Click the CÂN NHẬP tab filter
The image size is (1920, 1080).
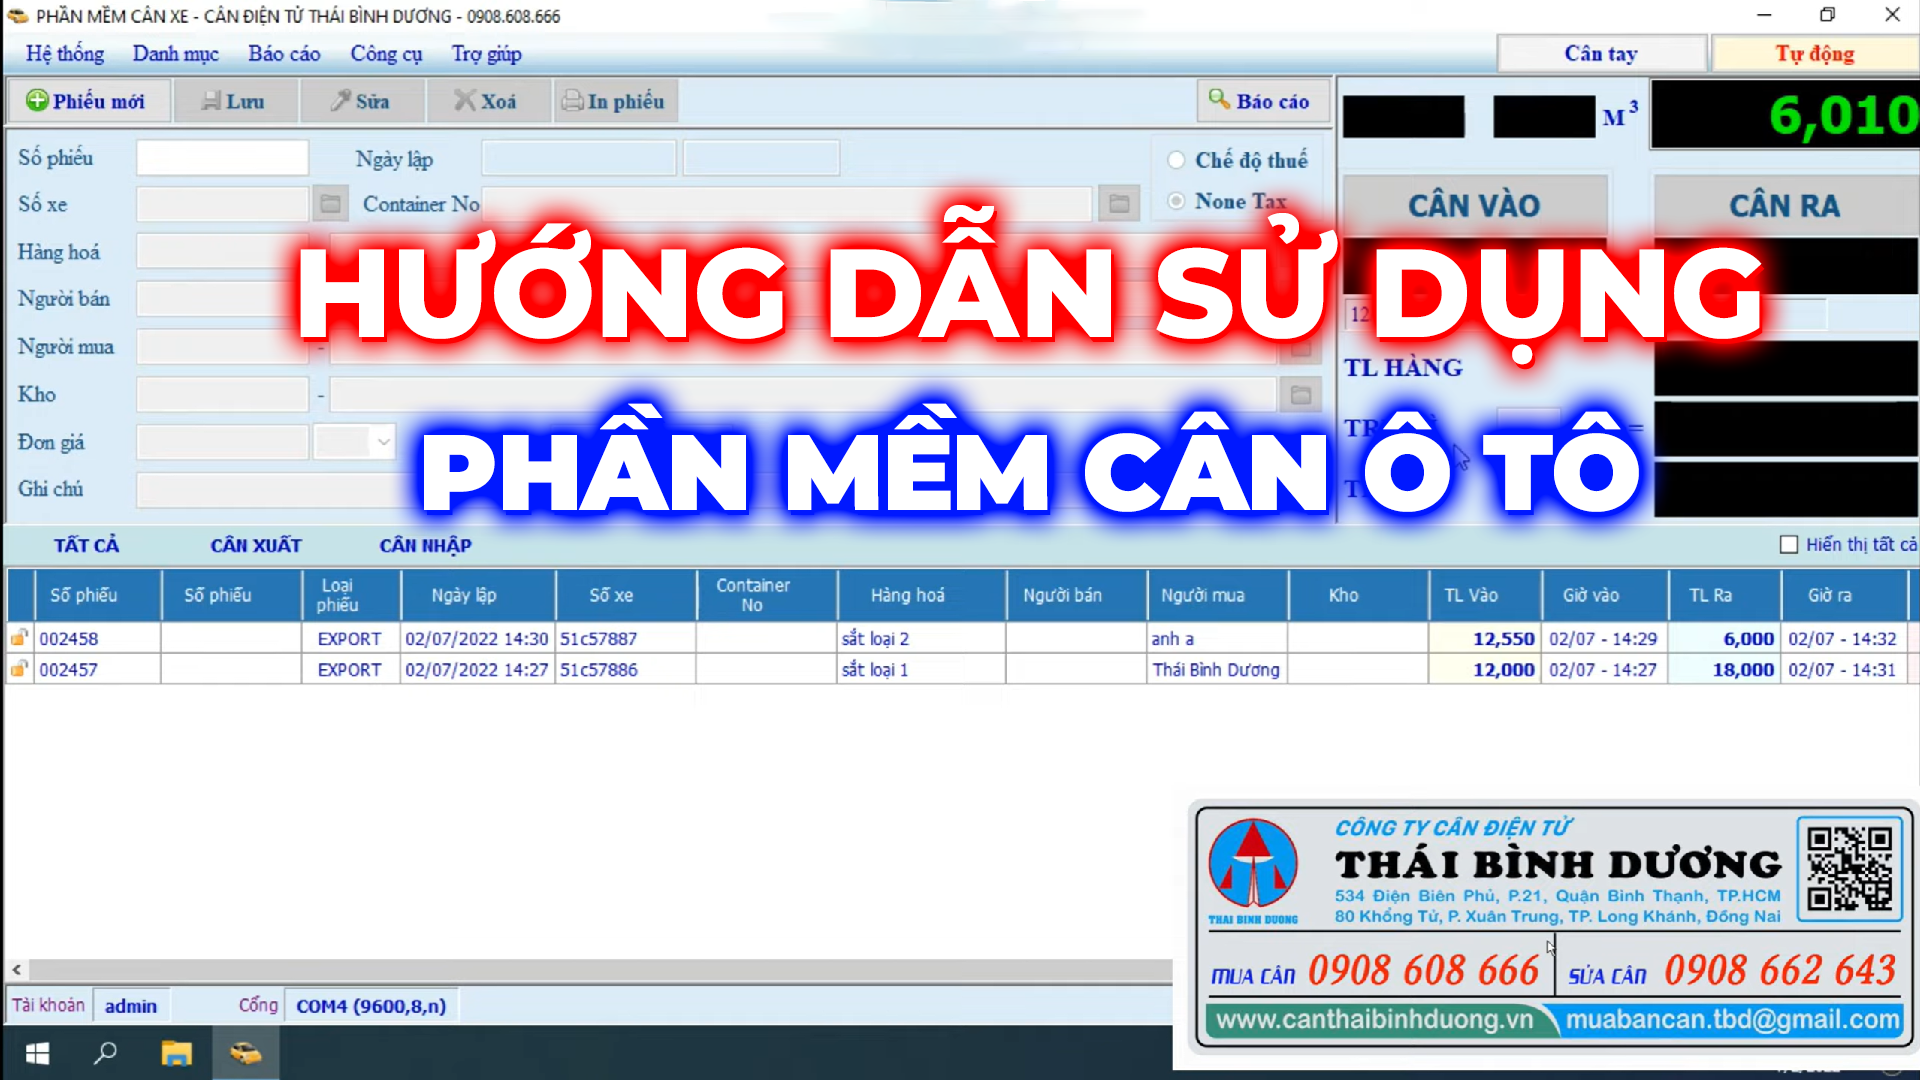(x=425, y=543)
